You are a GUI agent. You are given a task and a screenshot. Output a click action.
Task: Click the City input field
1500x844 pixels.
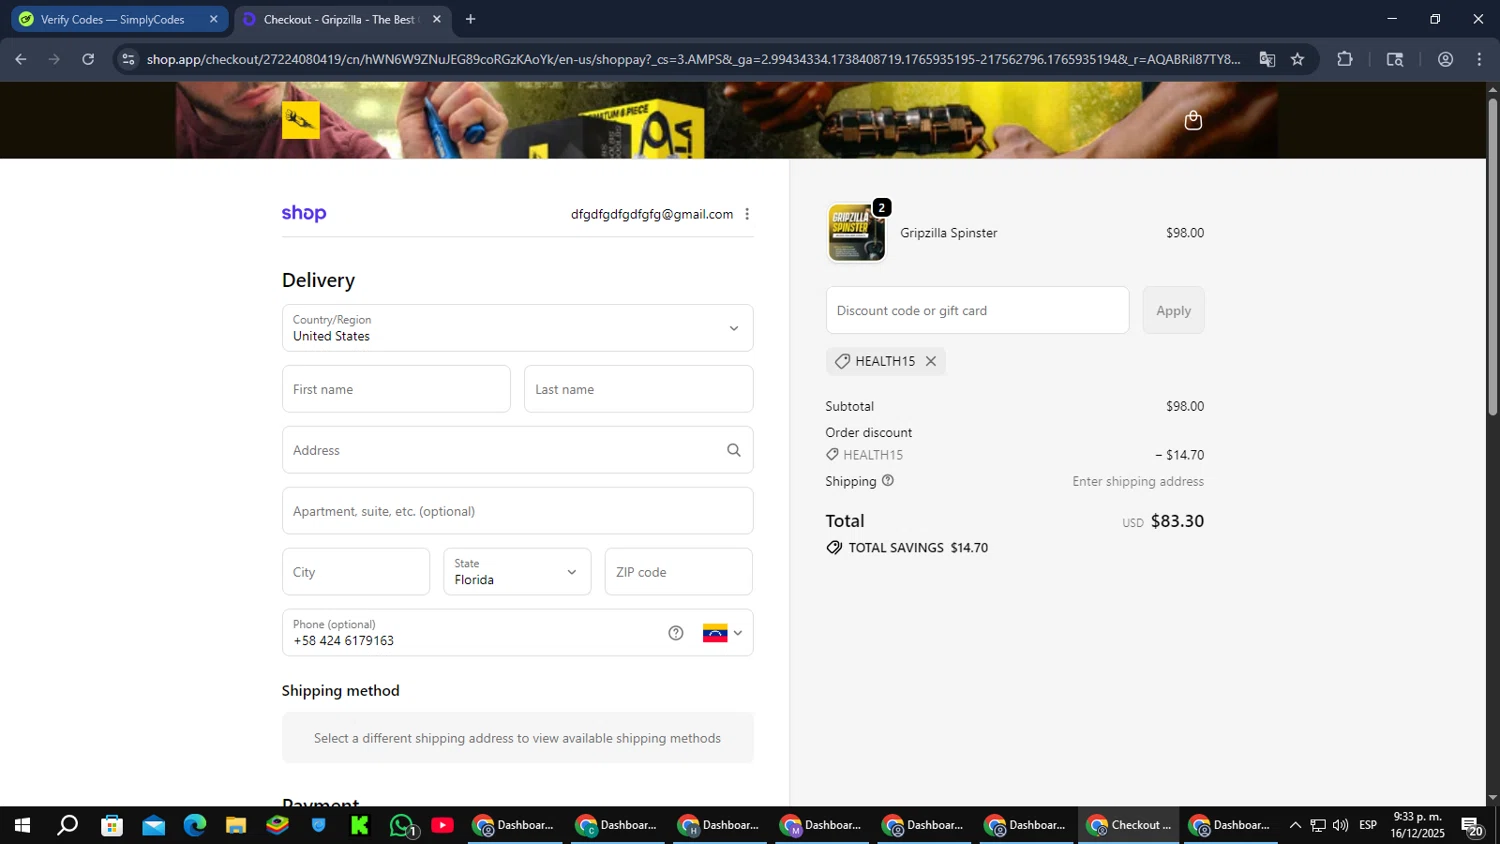click(356, 572)
